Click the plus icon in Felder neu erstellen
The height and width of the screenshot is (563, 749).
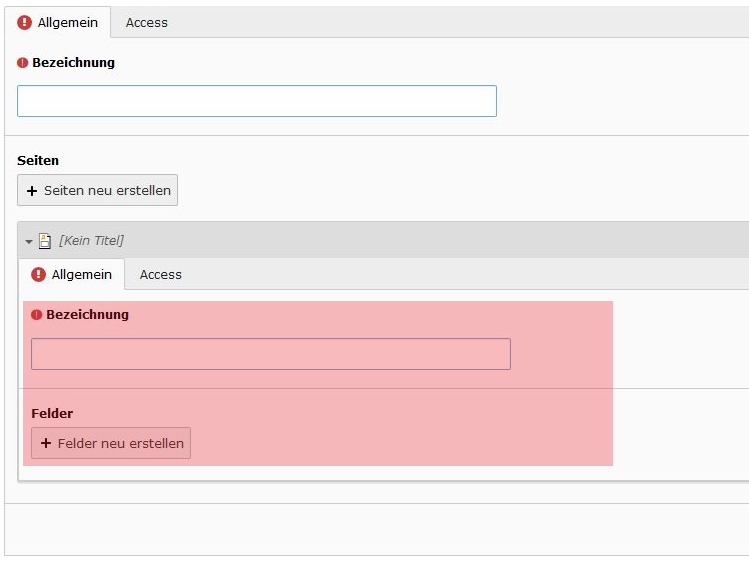click(46, 443)
